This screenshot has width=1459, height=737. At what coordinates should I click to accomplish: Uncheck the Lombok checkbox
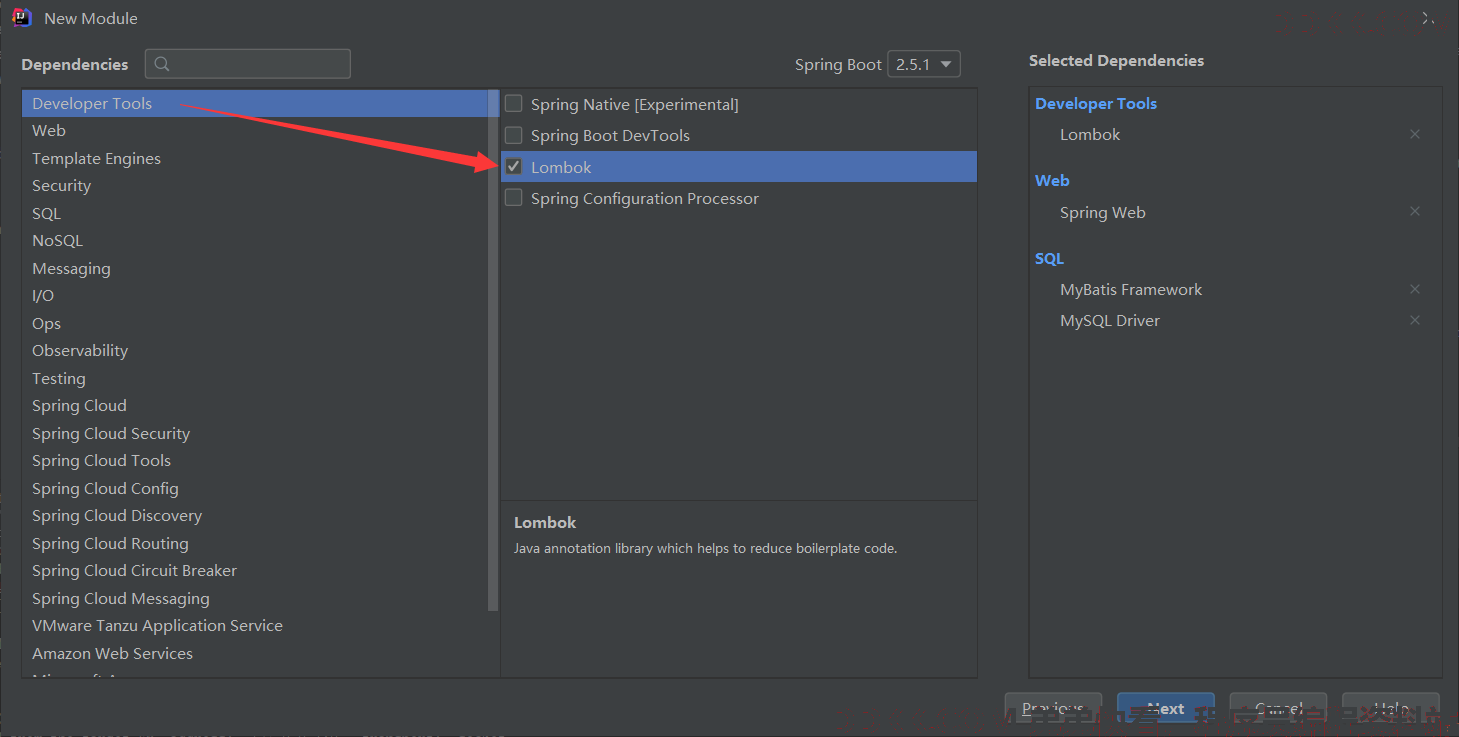coord(514,166)
